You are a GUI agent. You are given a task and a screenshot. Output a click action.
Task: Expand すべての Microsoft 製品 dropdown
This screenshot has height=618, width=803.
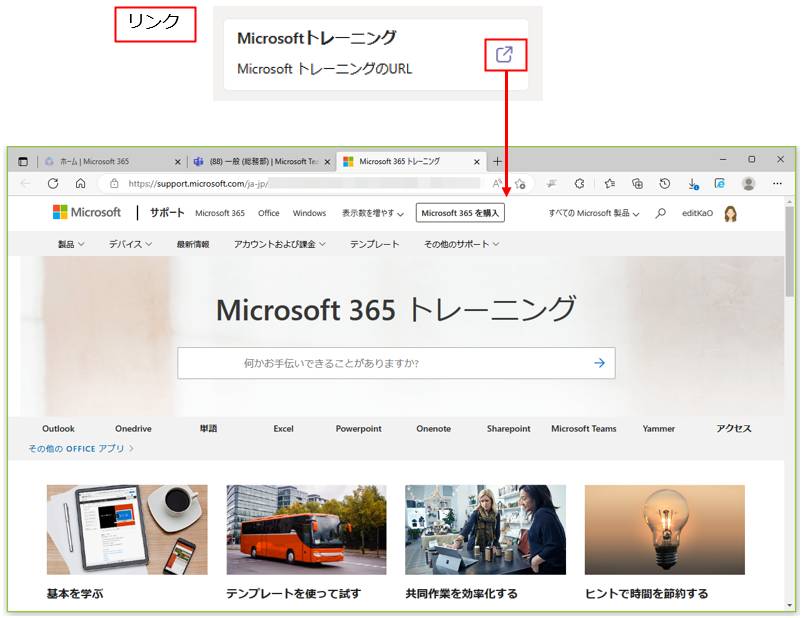(x=594, y=213)
